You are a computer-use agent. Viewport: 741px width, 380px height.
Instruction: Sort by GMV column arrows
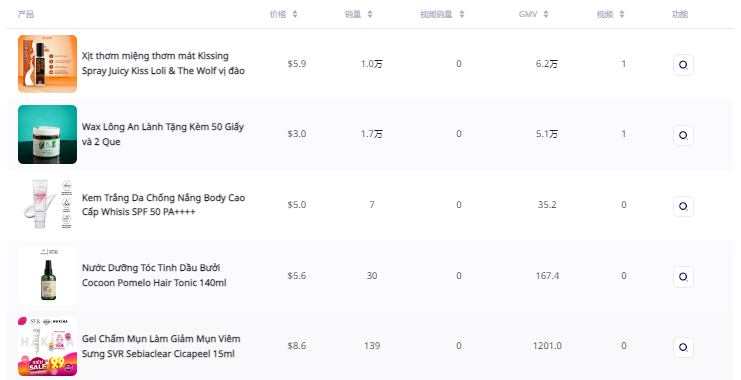pyautogui.click(x=546, y=14)
